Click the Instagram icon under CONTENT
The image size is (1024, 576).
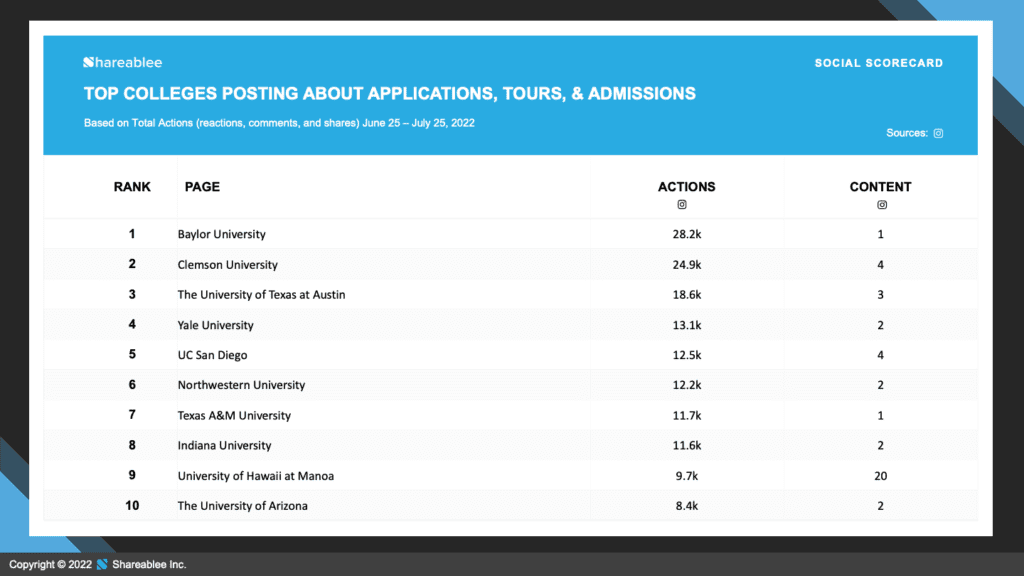pos(881,205)
